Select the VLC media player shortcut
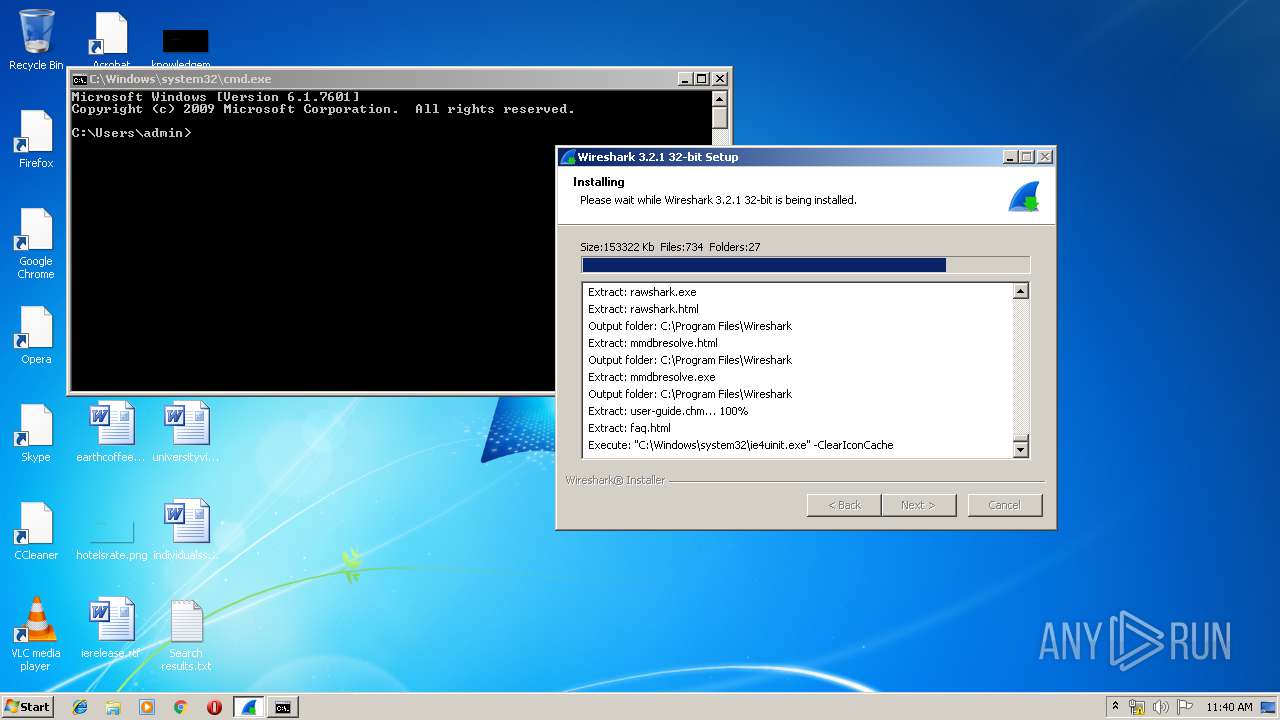1280x720 pixels. pyautogui.click(x=36, y=635)
